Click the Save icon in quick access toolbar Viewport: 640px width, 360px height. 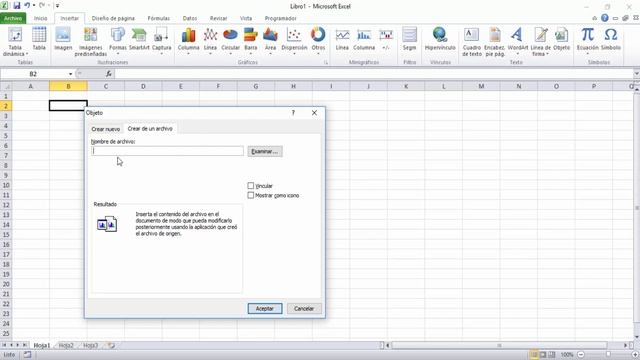(x=17, y=6)
